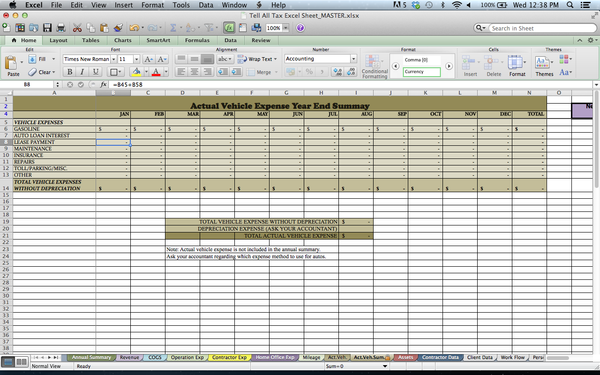Click the AutoSum sigma icon
This screenshot has height=375, width=600.
point(173,28)
